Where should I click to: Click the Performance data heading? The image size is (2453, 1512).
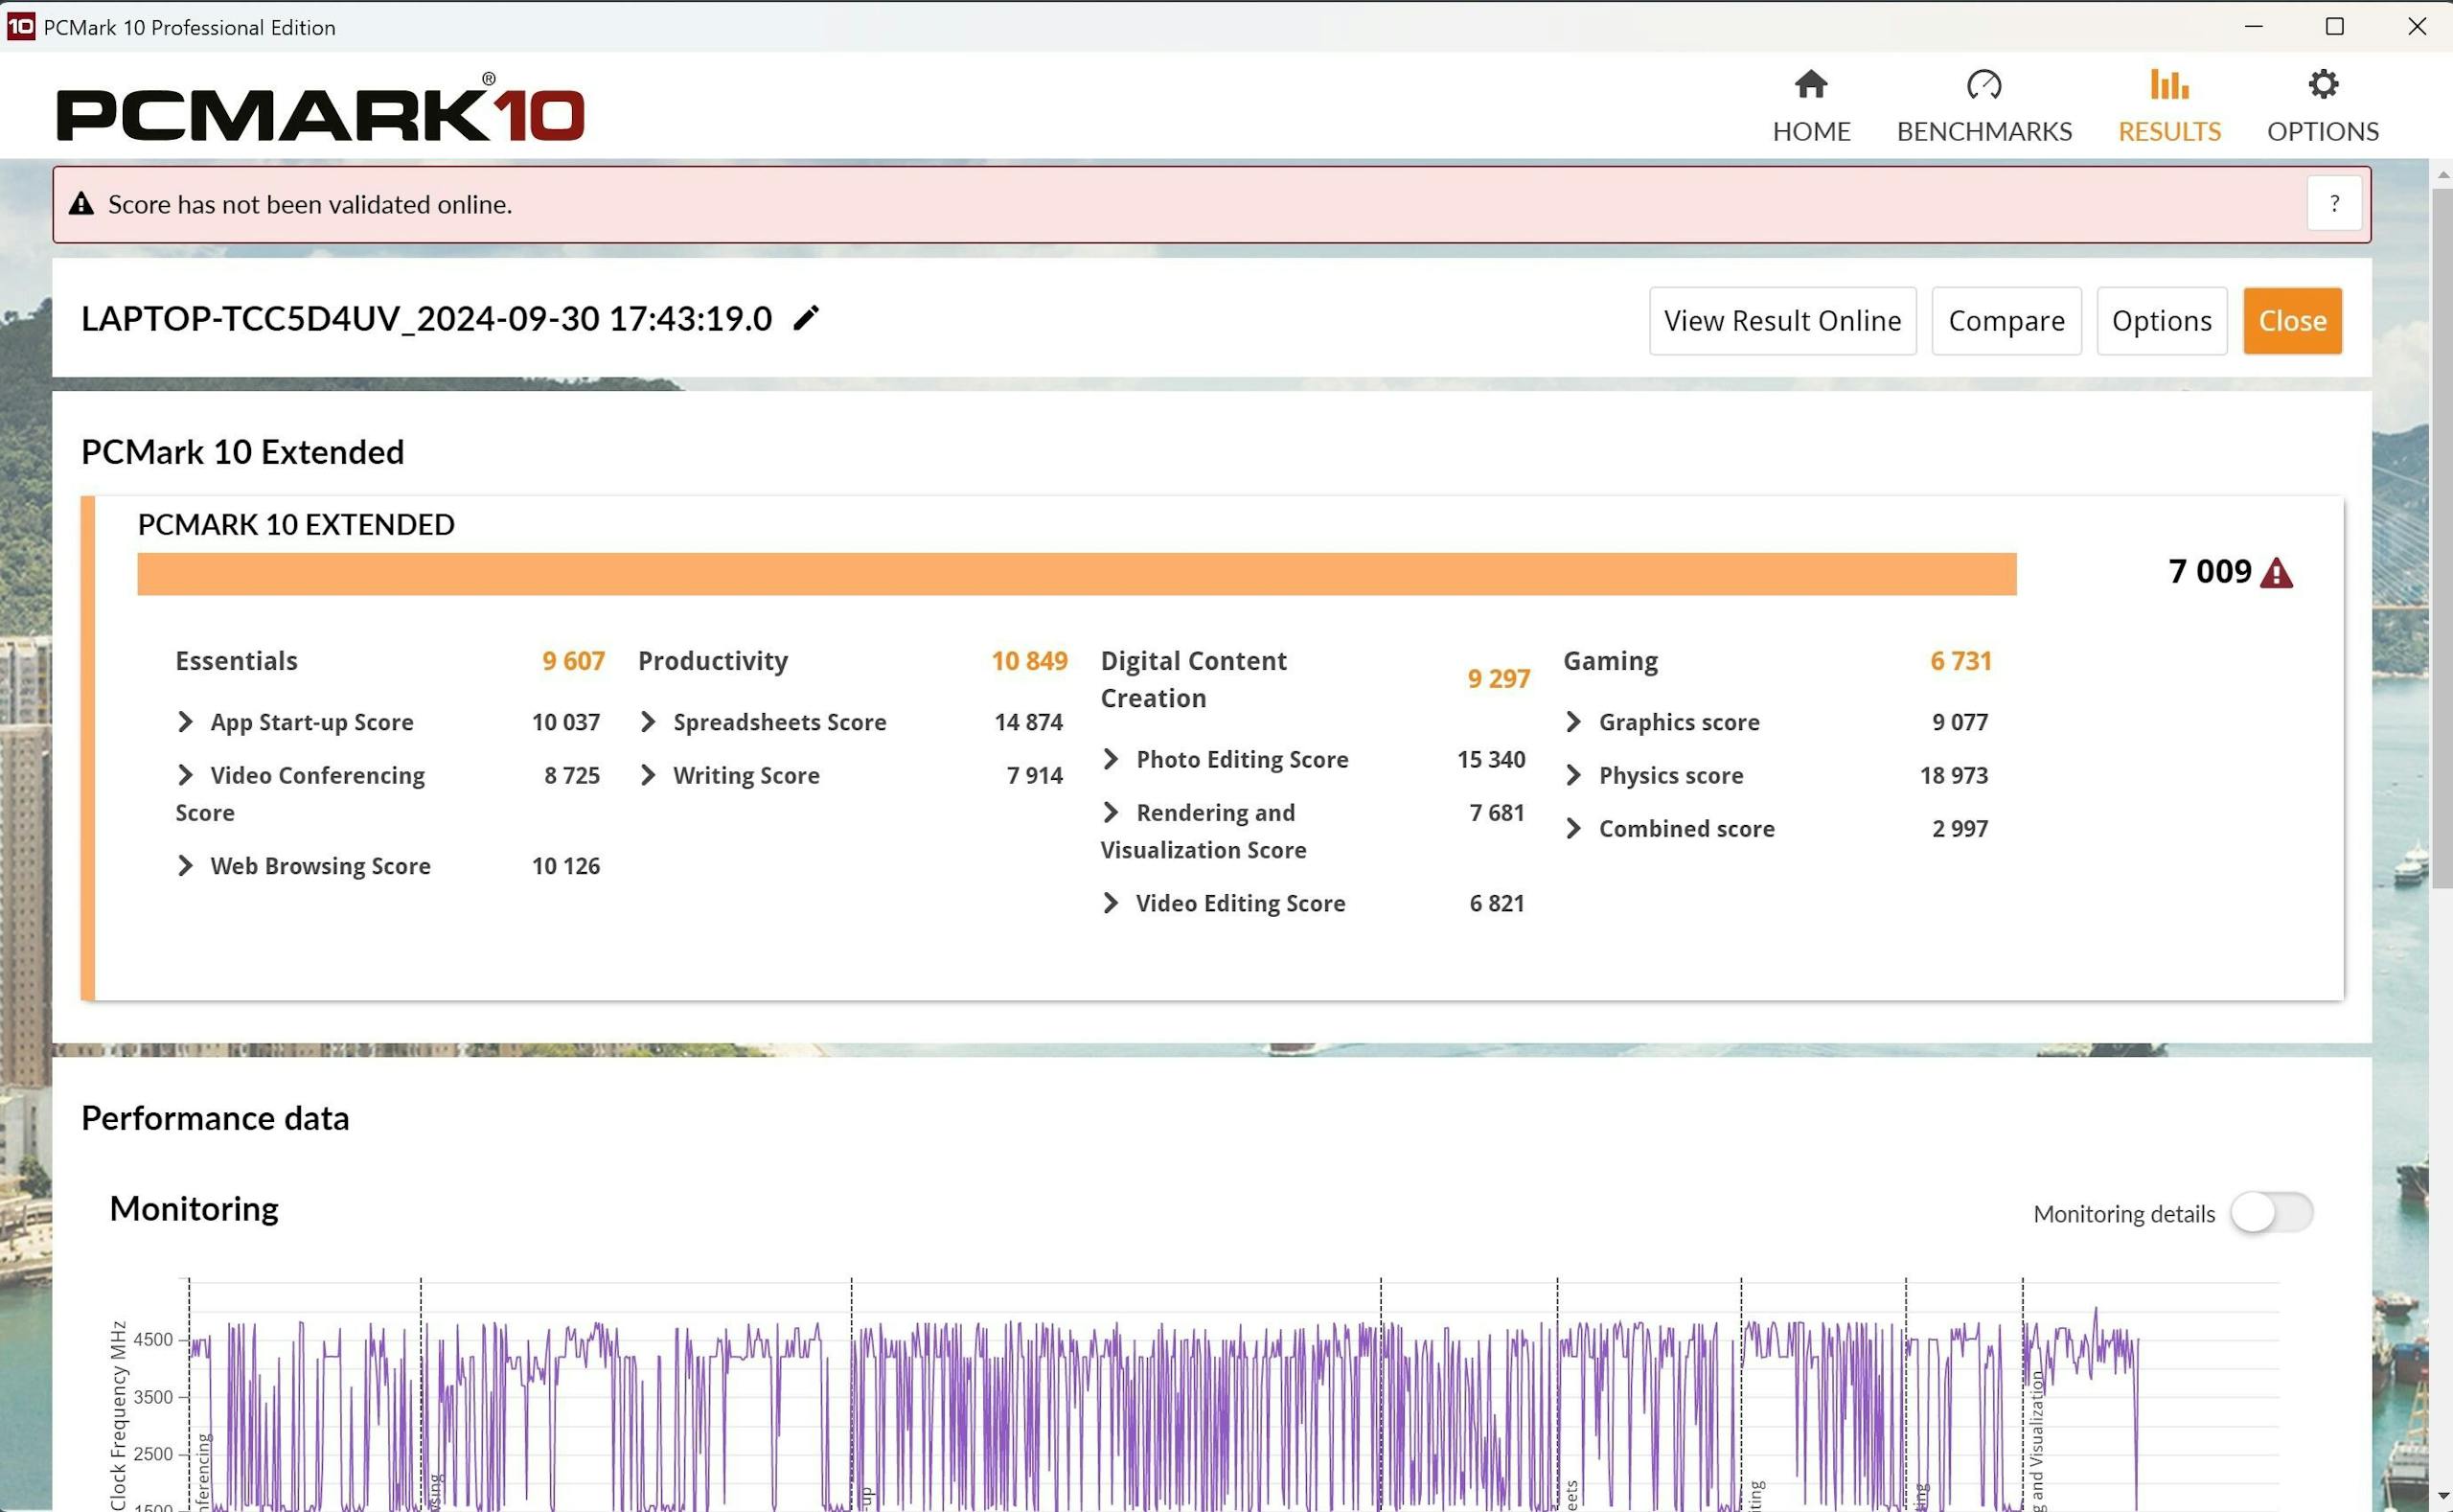point(215,1118)
